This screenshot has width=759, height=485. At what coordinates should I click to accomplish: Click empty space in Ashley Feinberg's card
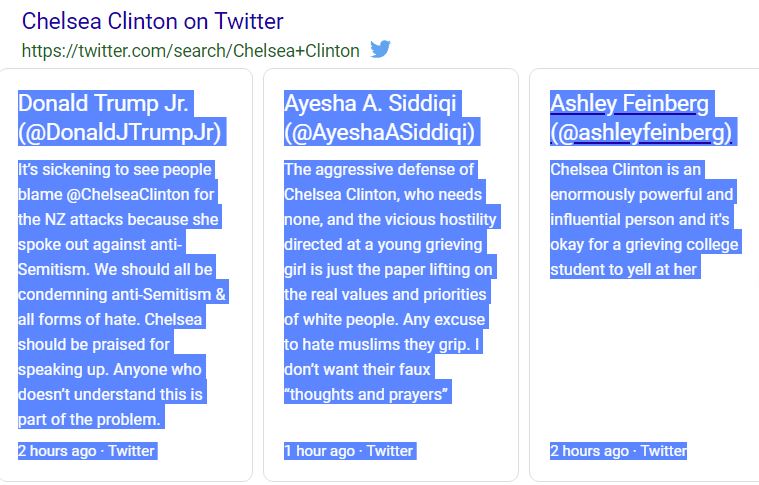pos(641,360)
